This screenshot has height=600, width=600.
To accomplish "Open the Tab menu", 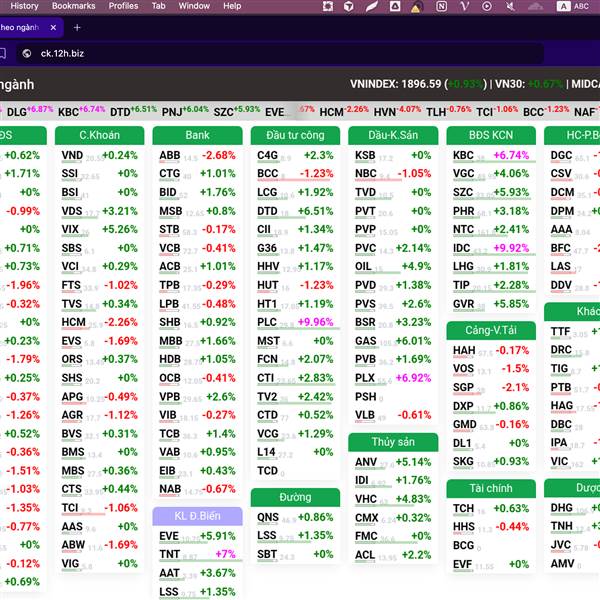I will coord(158,6).
